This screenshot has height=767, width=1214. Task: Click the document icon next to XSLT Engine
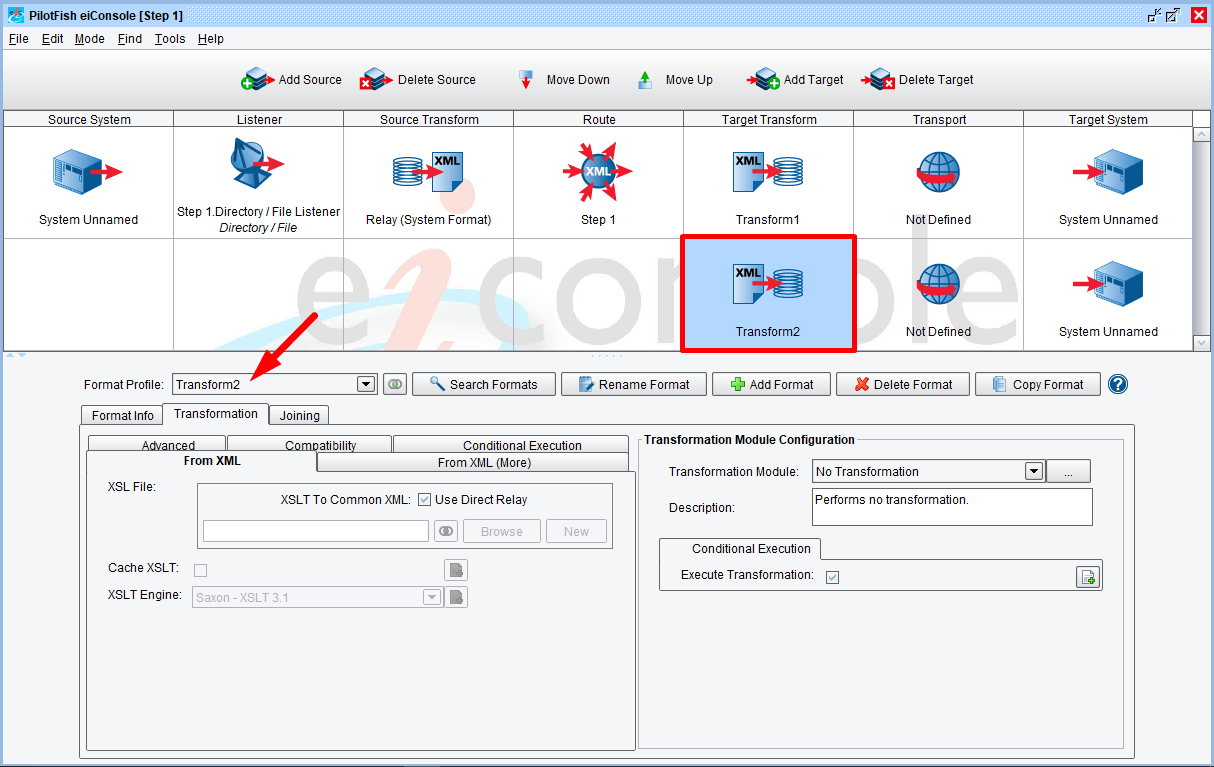pos(456,597)
